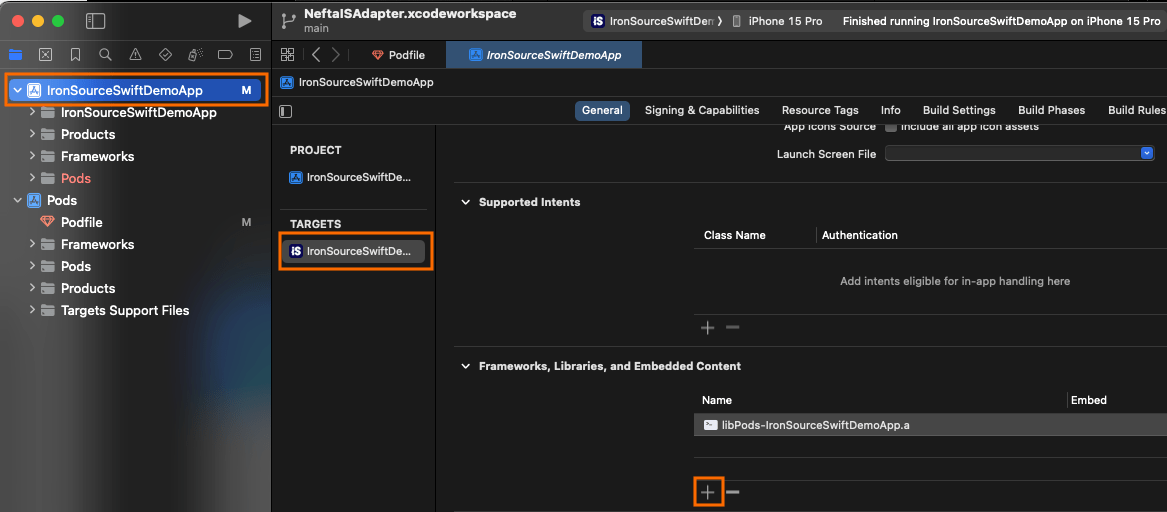This screenshot has height=512, width=1167.
Task: Hide the project and targets list
Action: [286, 111]
